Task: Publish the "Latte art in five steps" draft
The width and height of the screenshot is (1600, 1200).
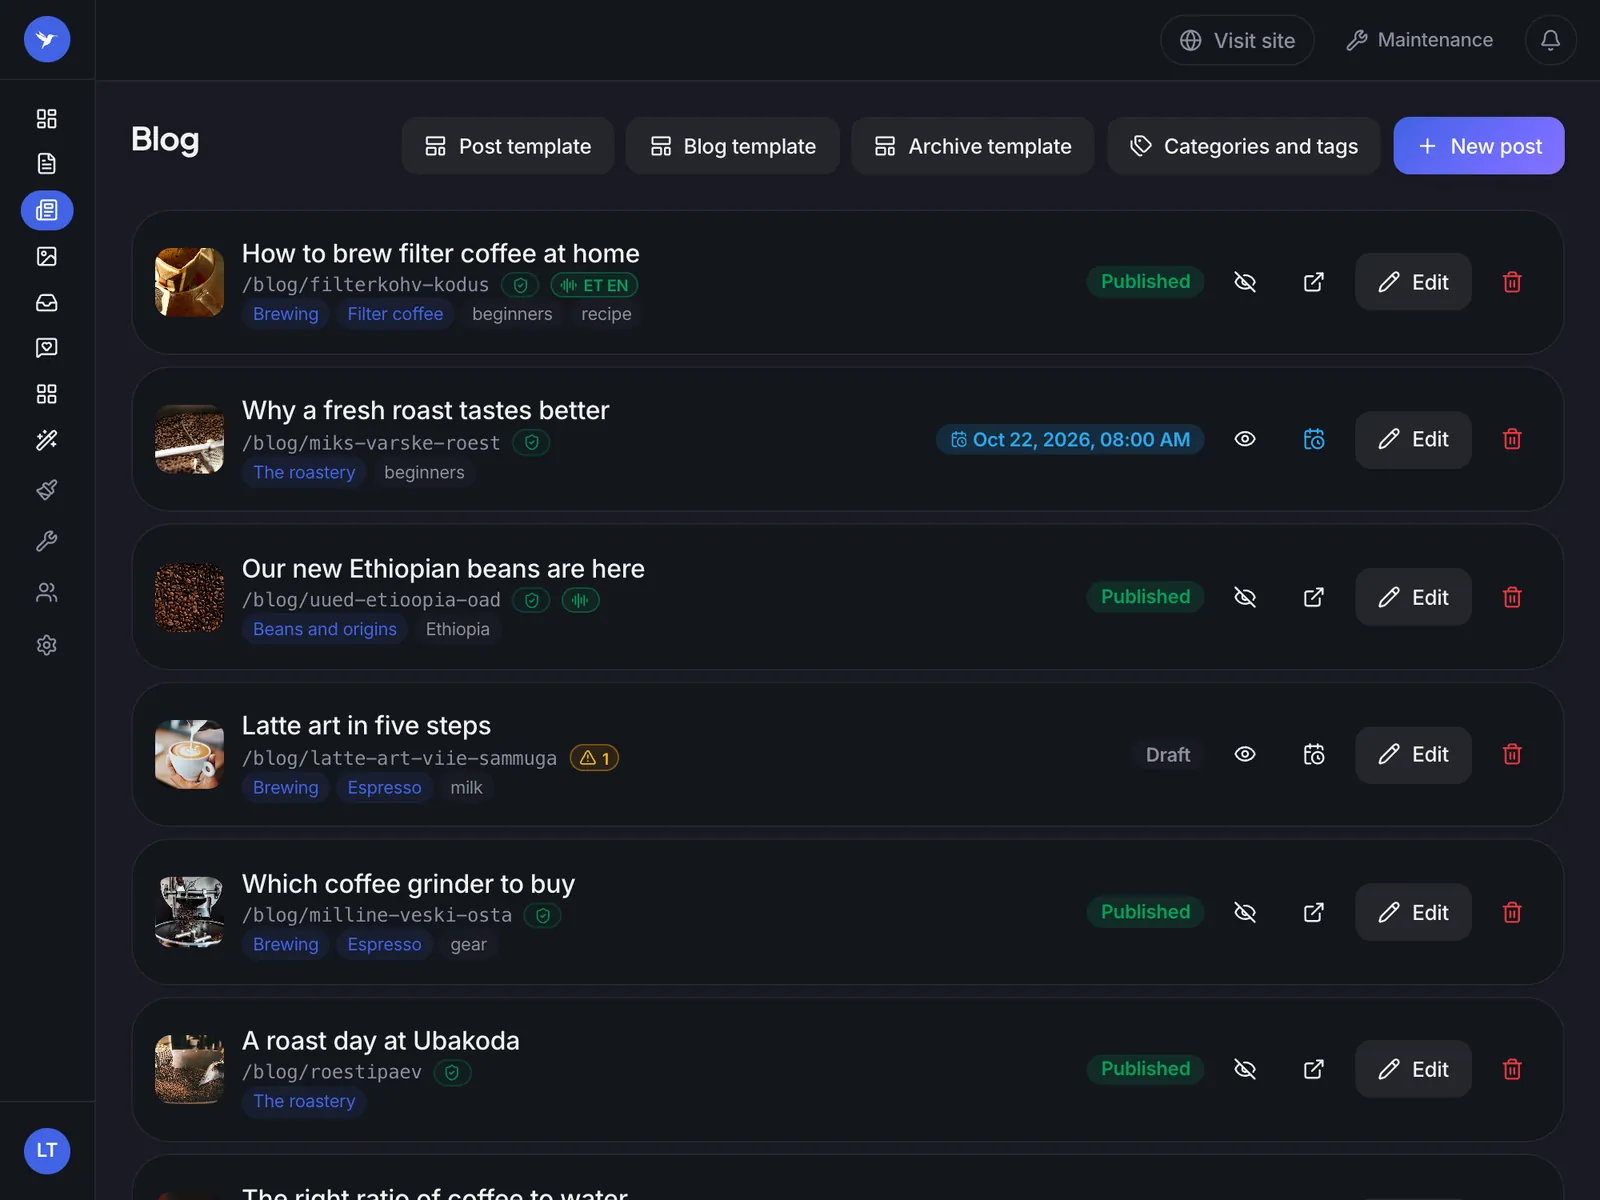Action: 1245,755
